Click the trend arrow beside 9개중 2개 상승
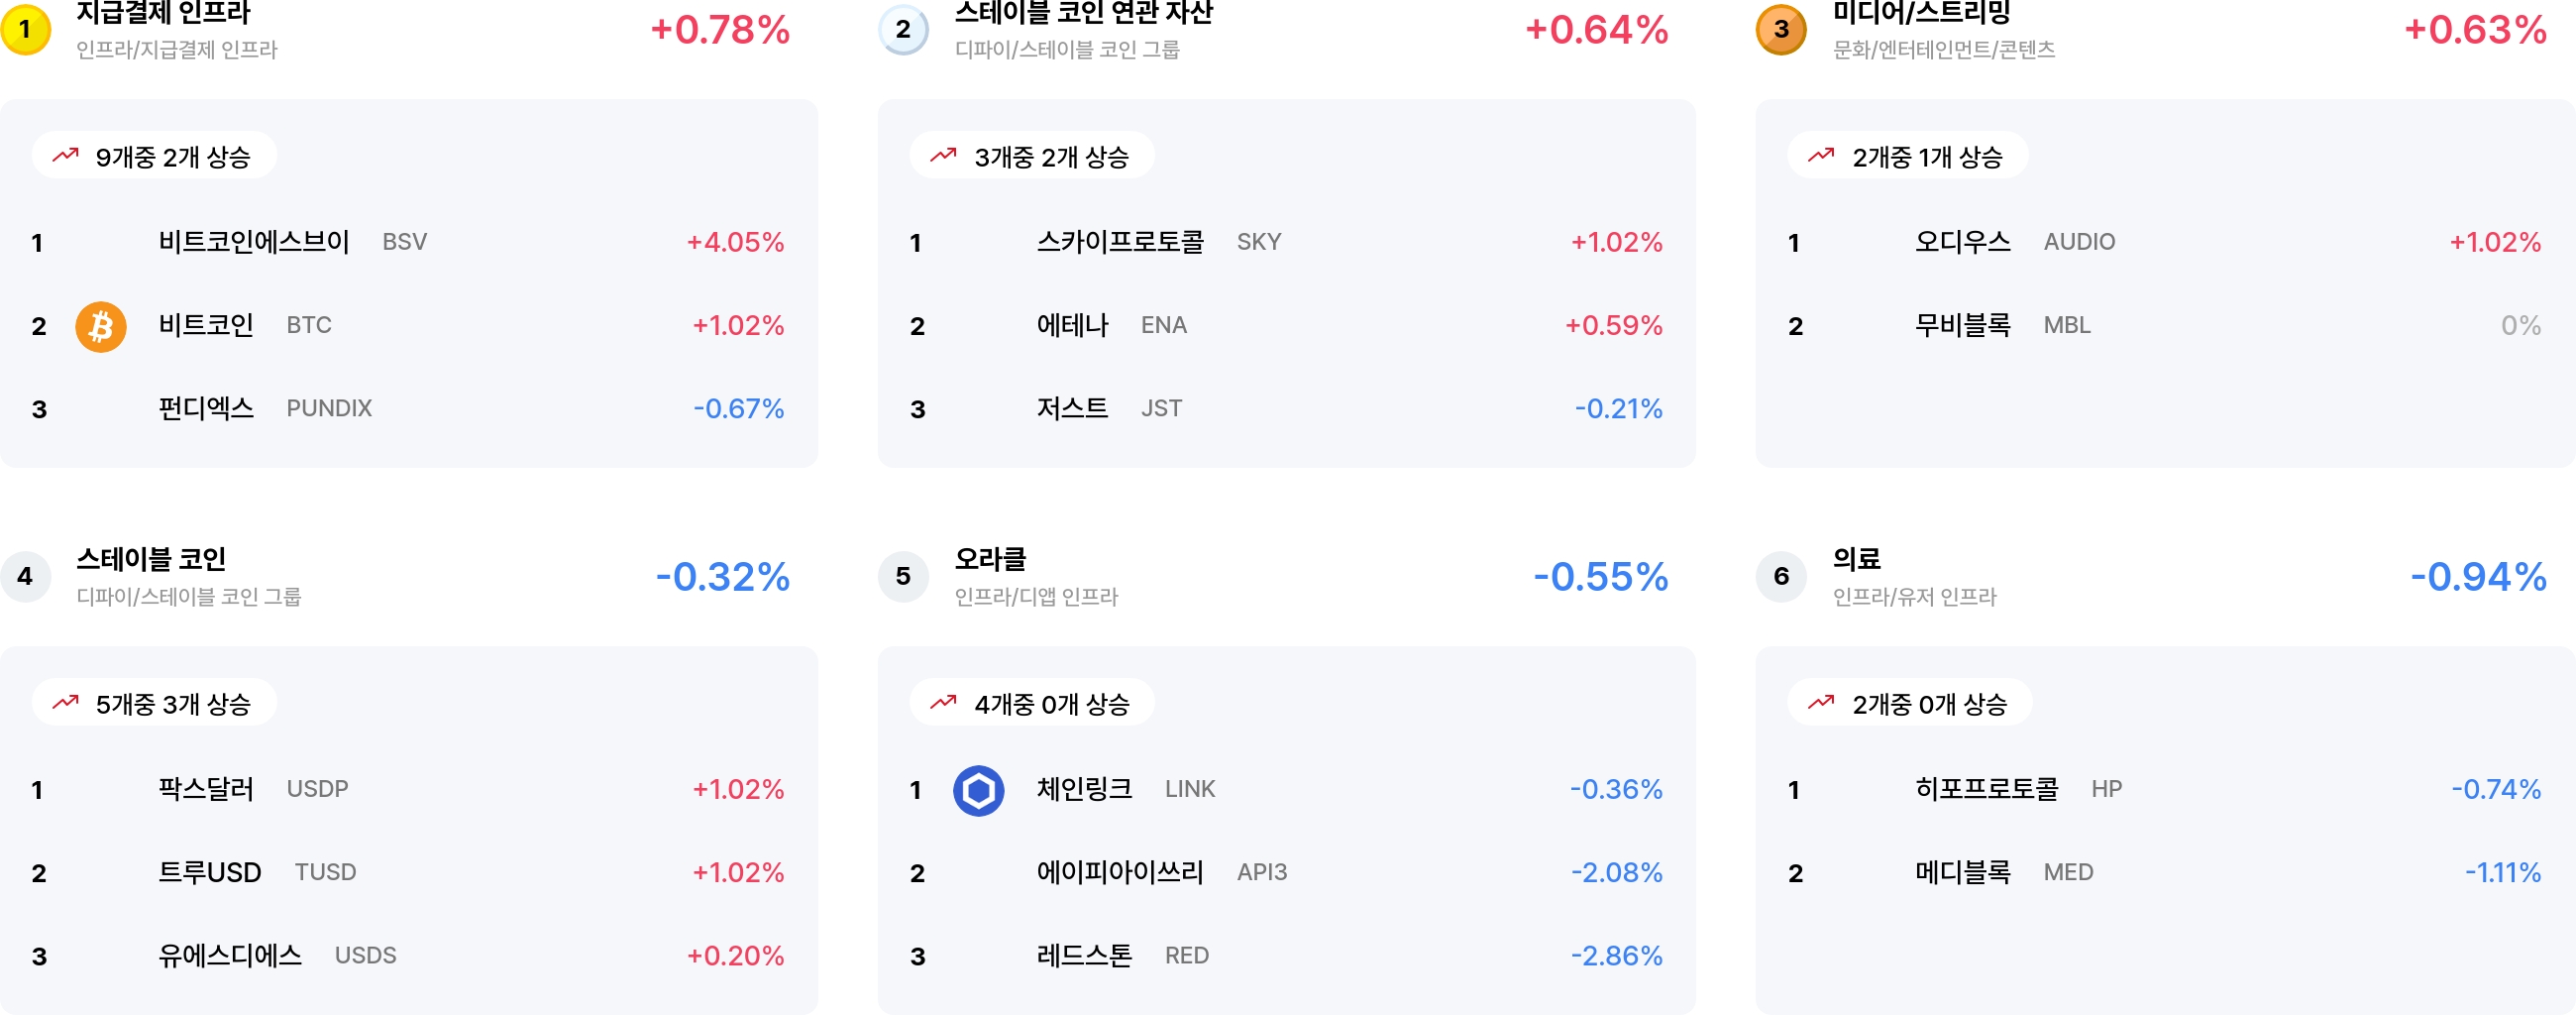The image size is (2576, 1015). pos(66,156)
